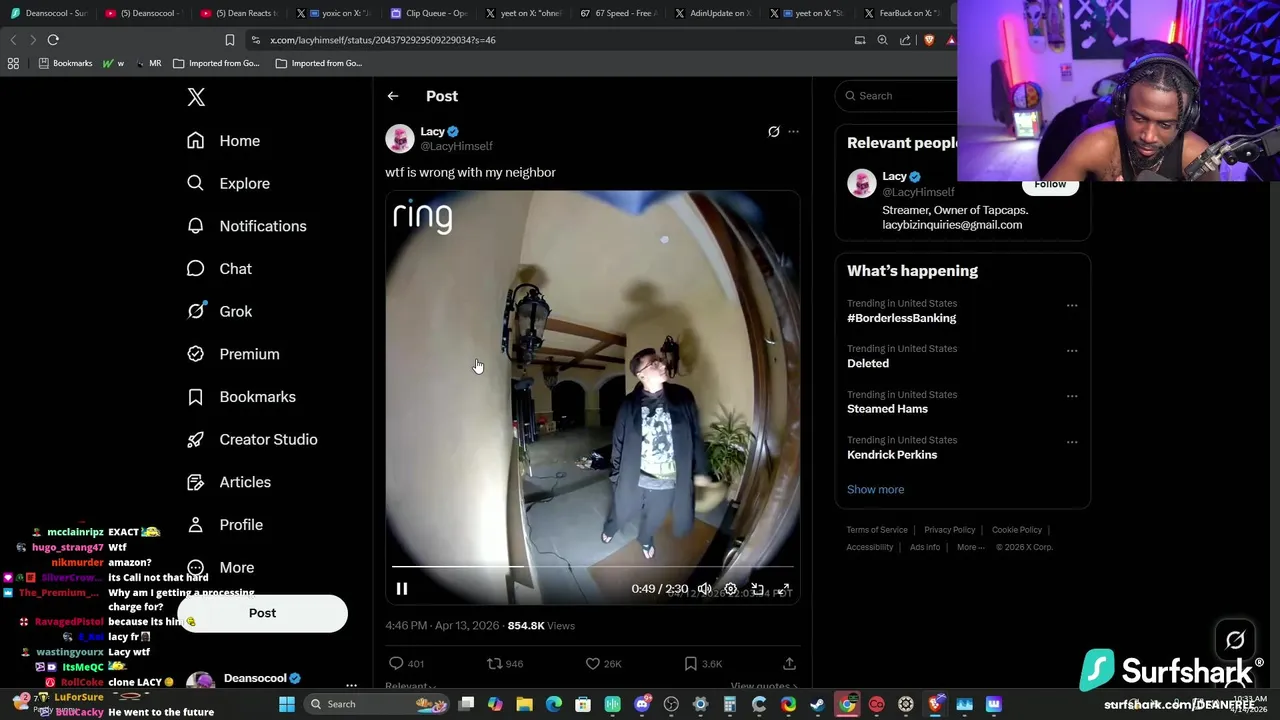Open options for Kendrick Perkins trend
Screen dimensions: 1280x720
(x=1072, y=442)
